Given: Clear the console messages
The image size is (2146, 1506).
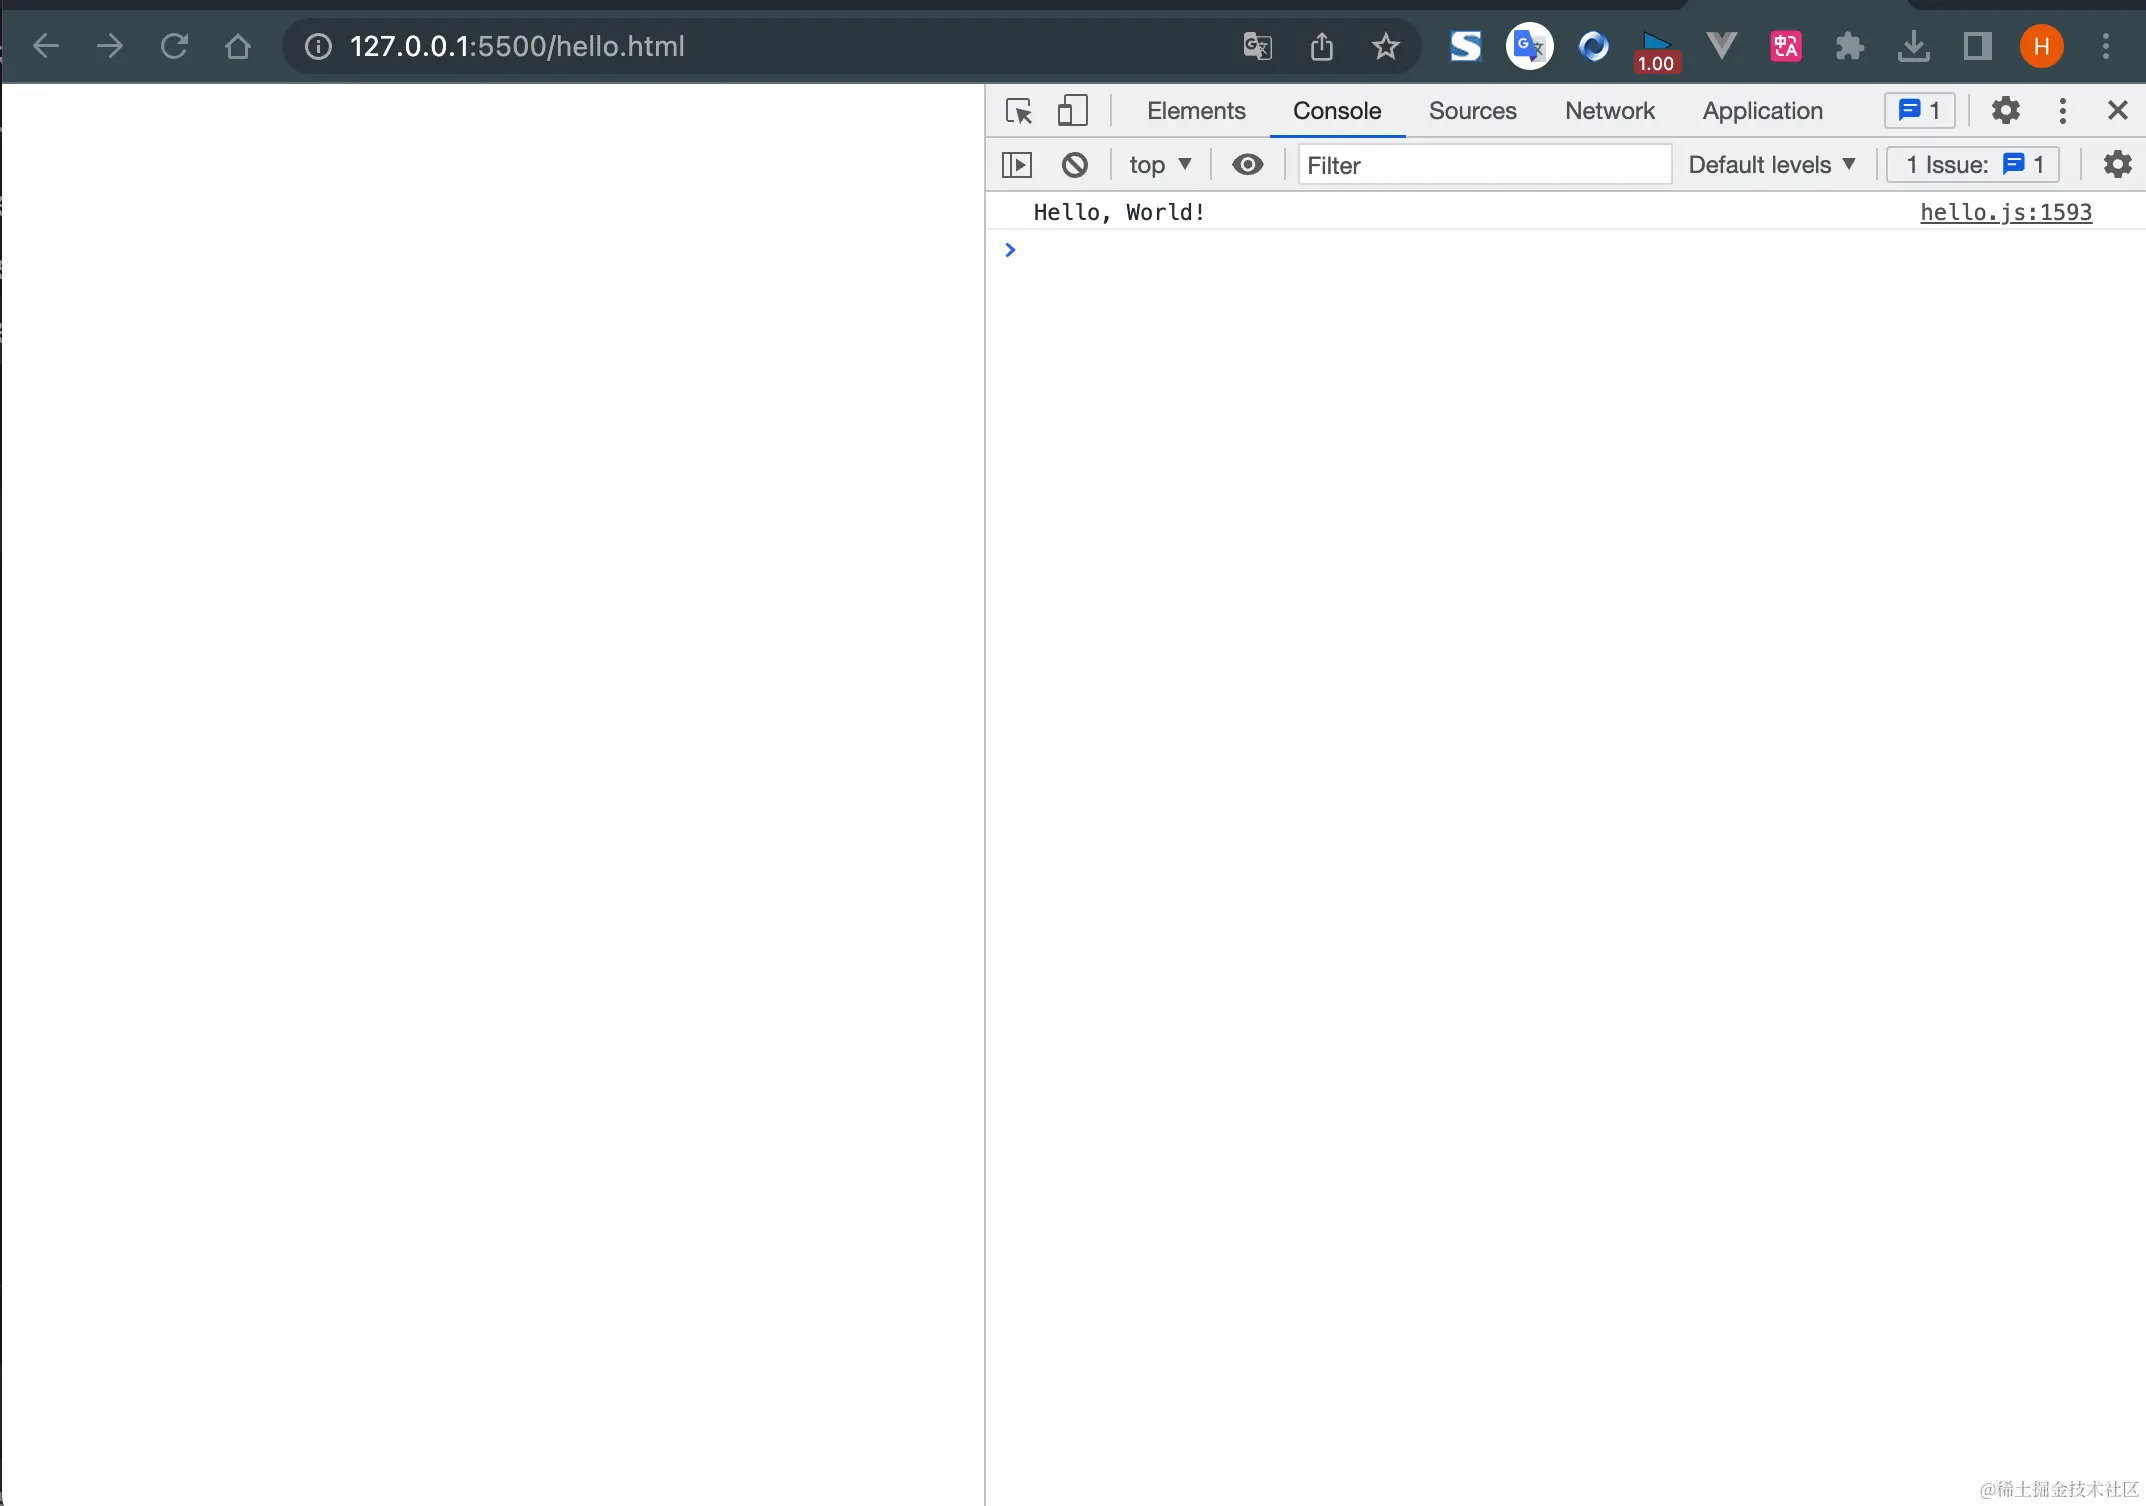Looking at the screenshot, I should (x=1075, y=164).
